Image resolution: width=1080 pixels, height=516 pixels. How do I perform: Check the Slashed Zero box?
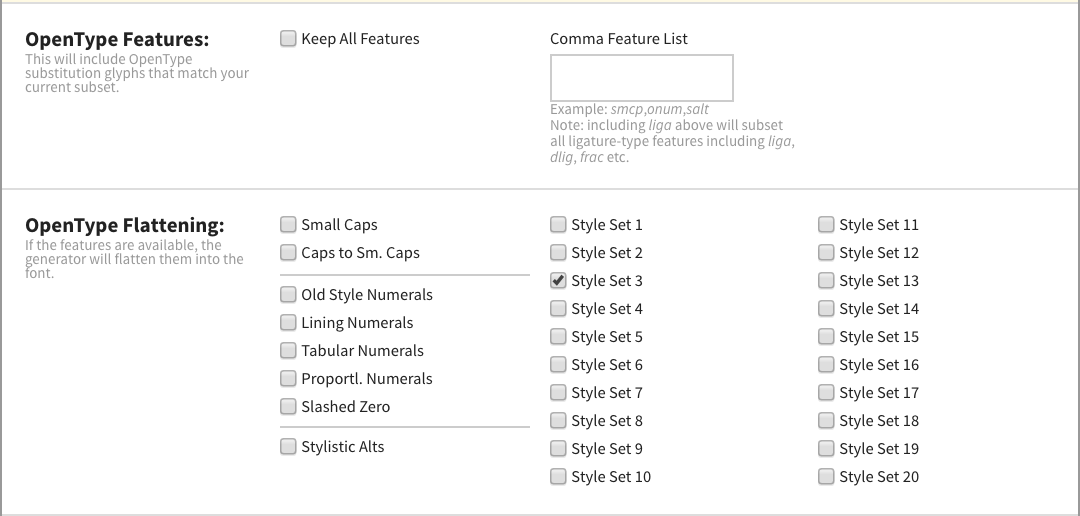(x=288, y=407)
